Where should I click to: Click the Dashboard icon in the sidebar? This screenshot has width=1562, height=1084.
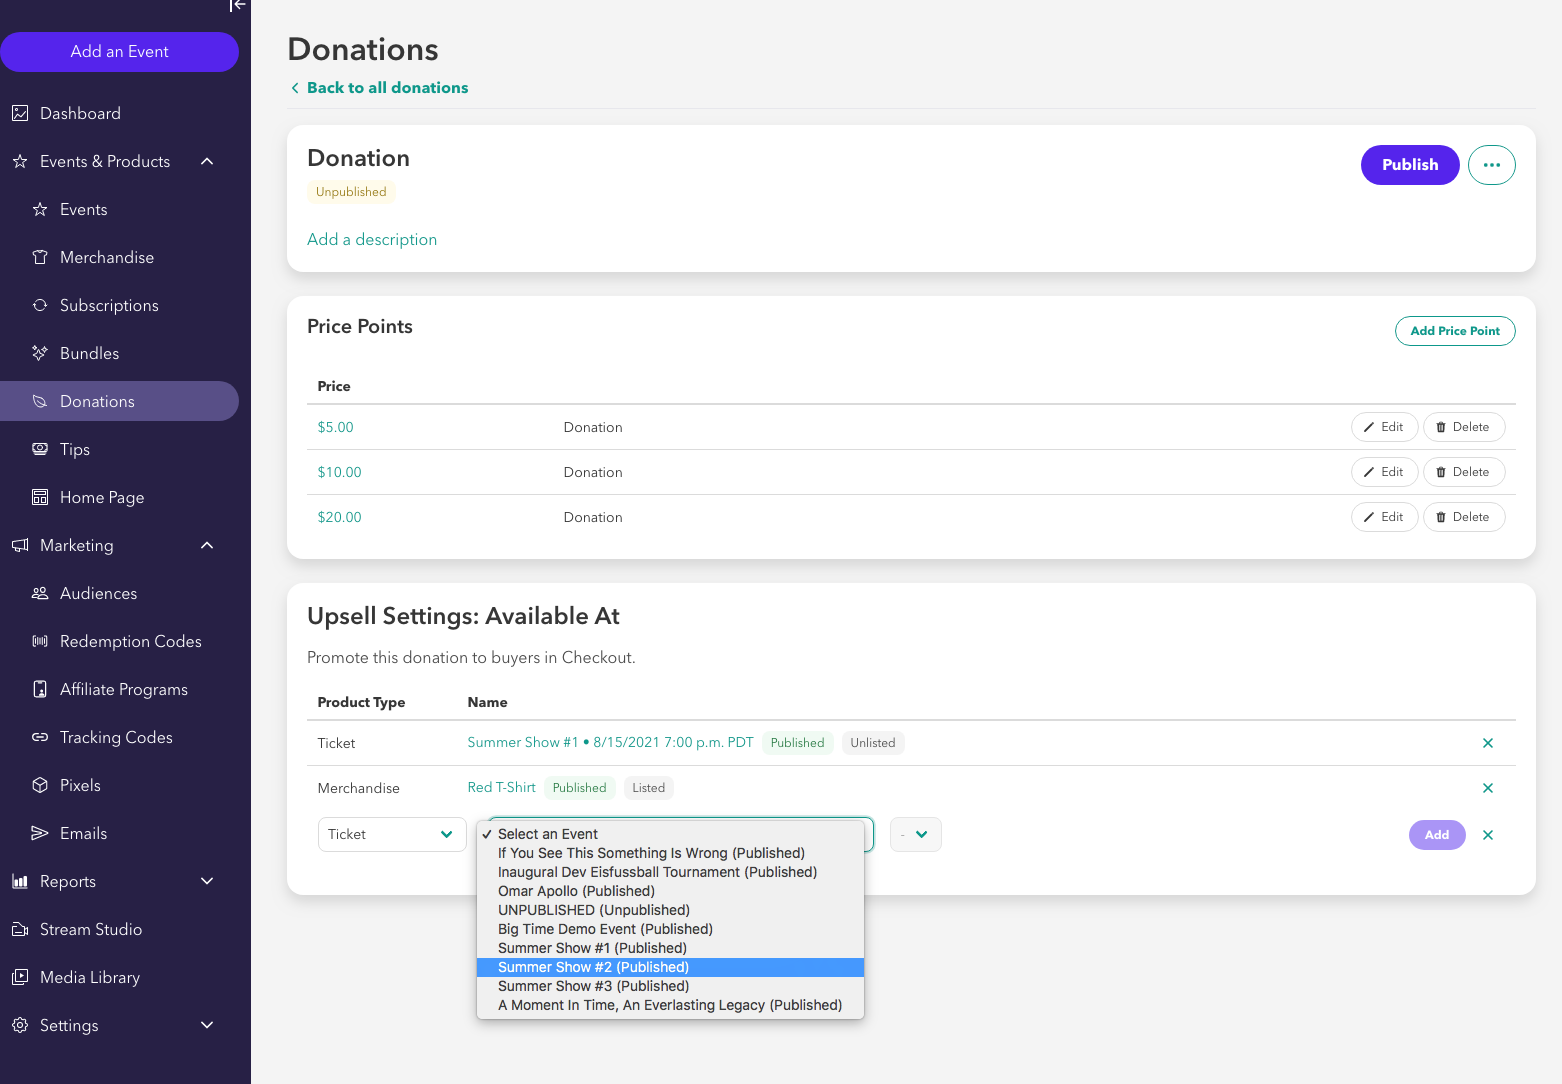[20, 114]
